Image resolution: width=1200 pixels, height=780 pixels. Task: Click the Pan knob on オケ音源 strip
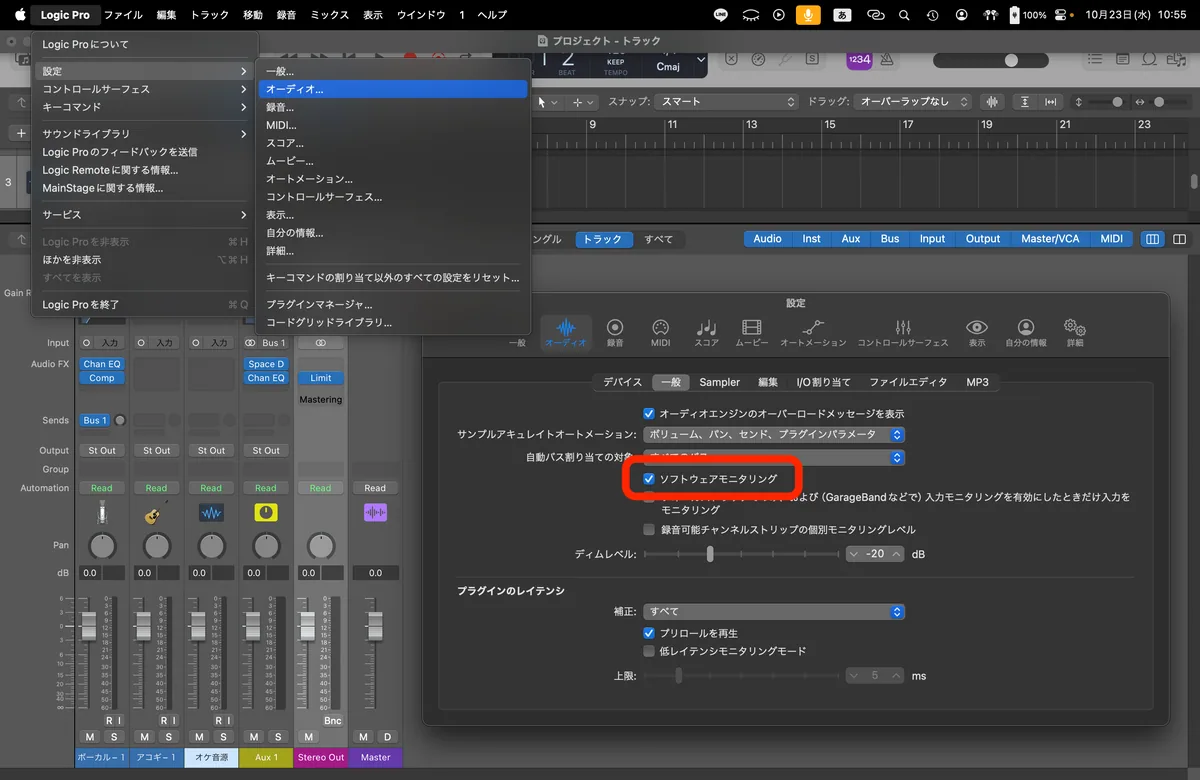click(x=211, y=546)
